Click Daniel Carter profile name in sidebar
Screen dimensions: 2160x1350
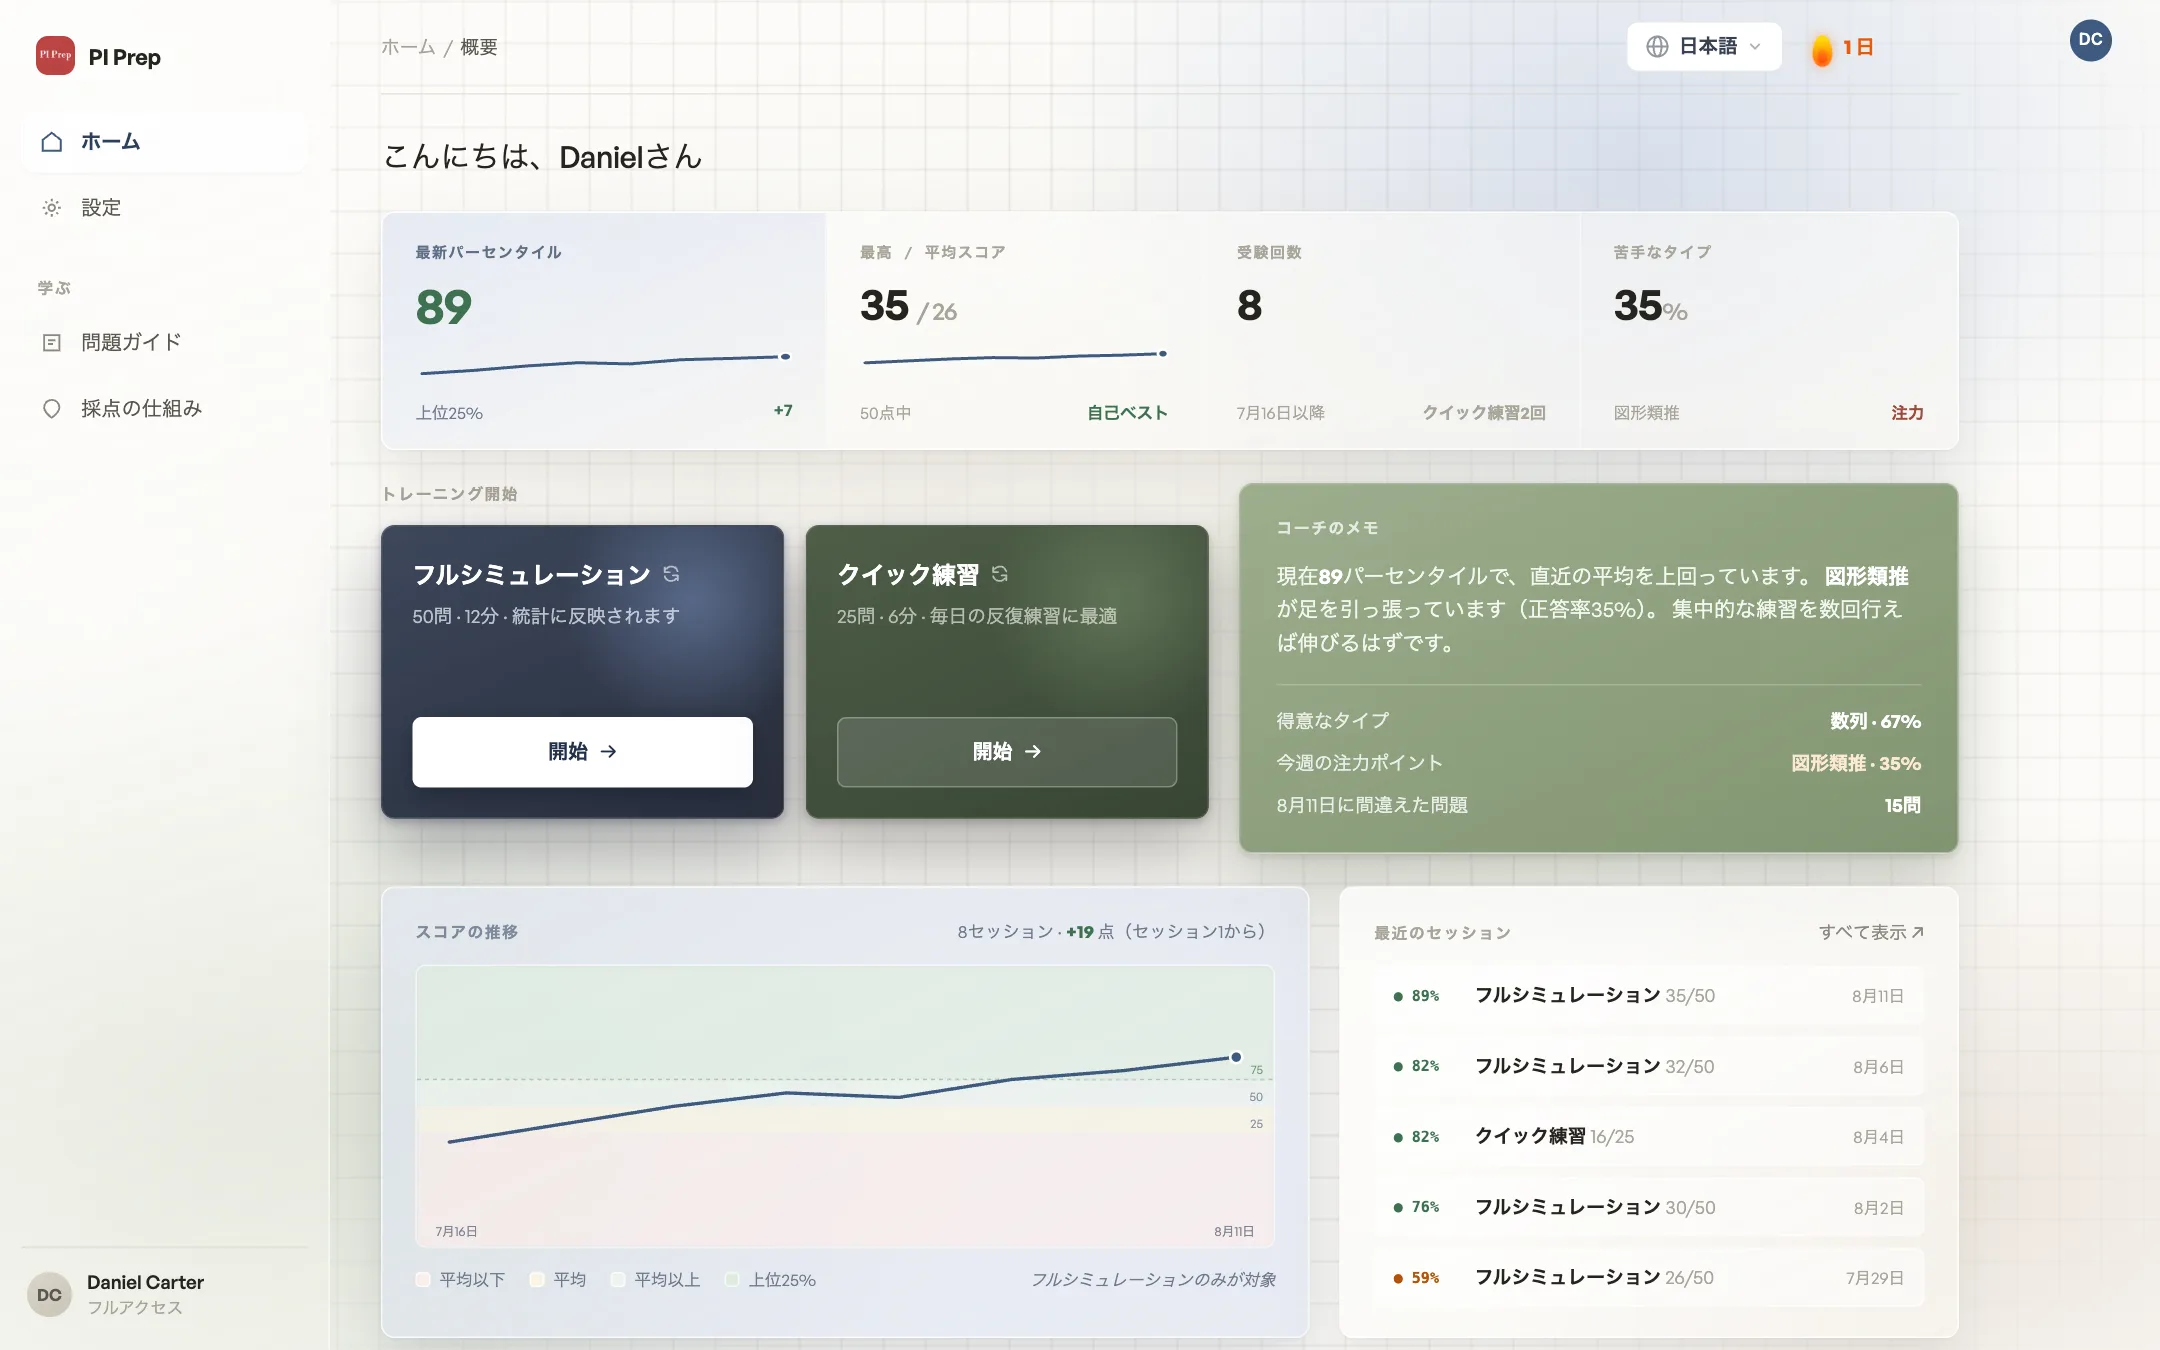pos(145,1282)
